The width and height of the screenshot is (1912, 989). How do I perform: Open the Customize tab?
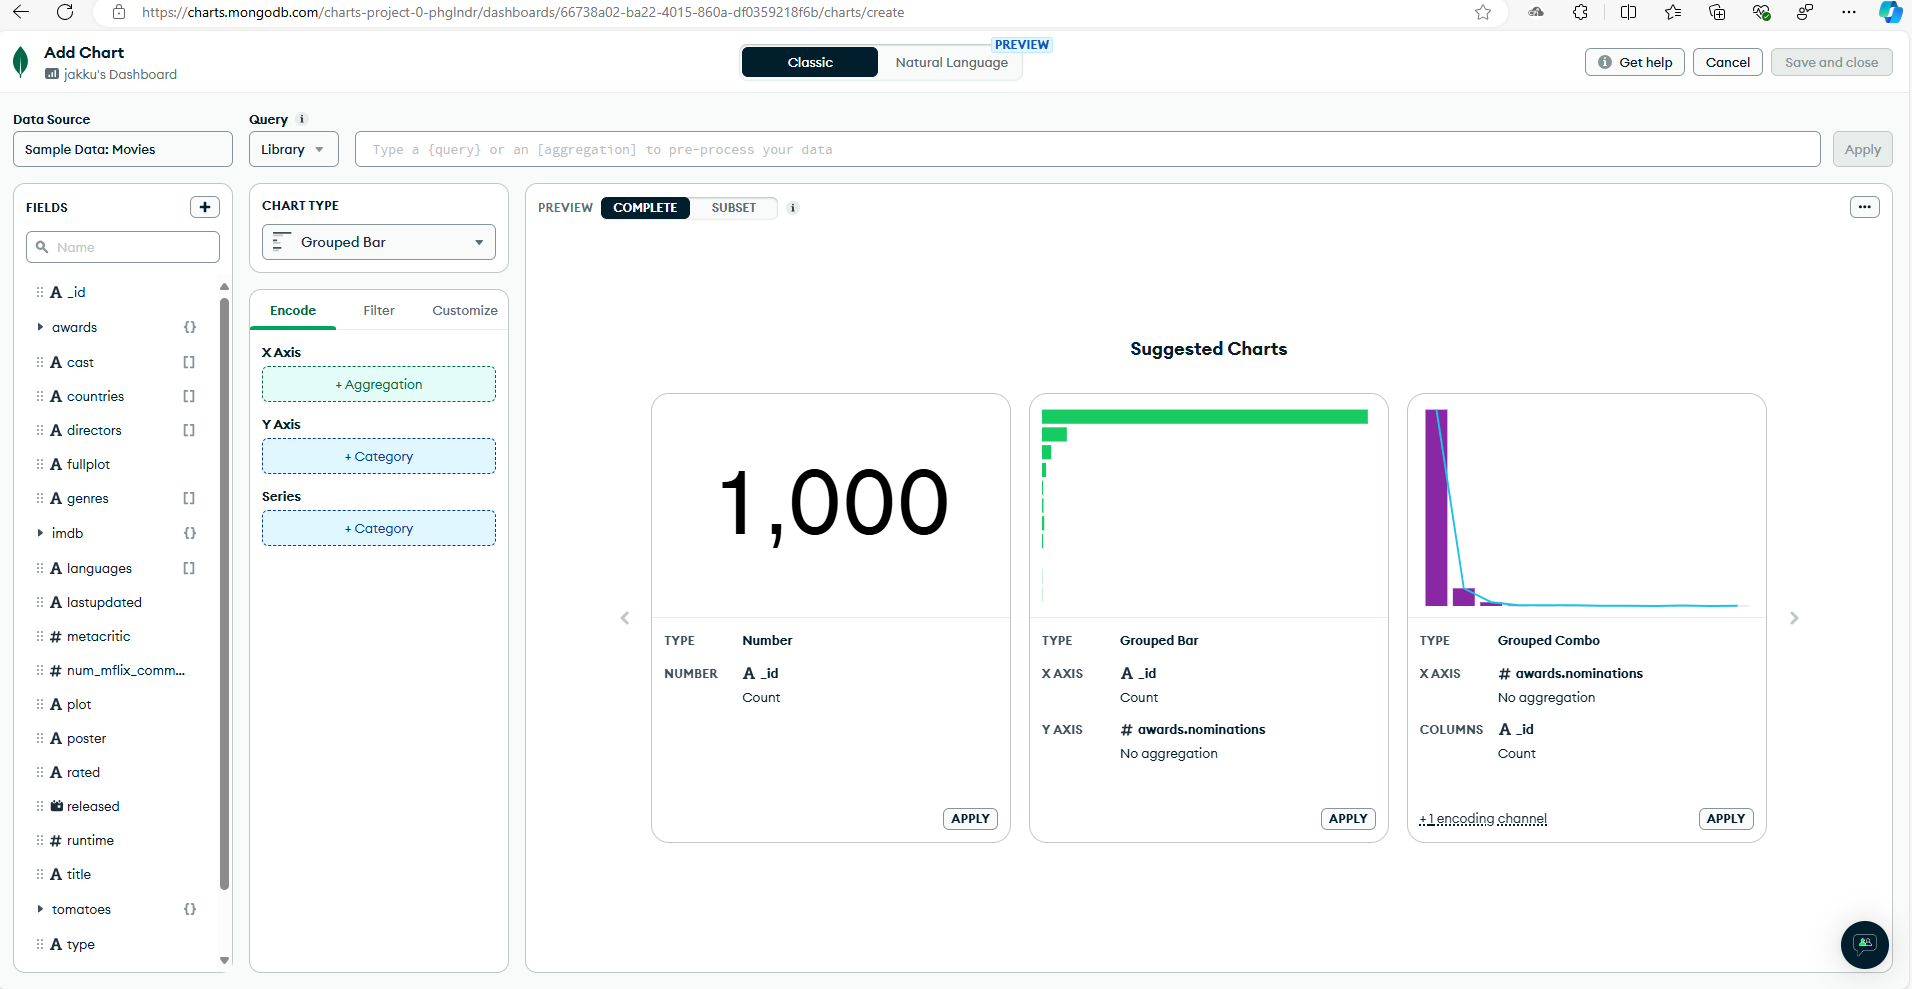click(x=465, y=310)
